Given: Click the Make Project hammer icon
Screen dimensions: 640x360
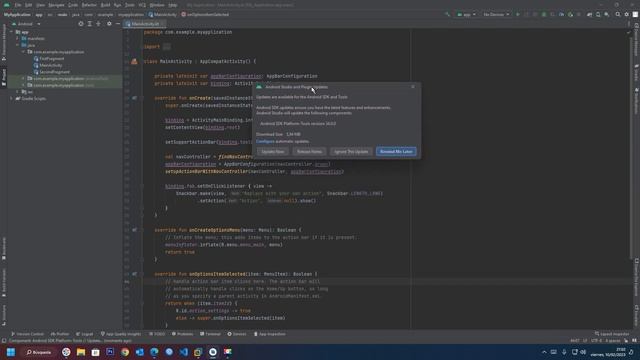Looking at the screenshot, I should (x=447, y=14).
